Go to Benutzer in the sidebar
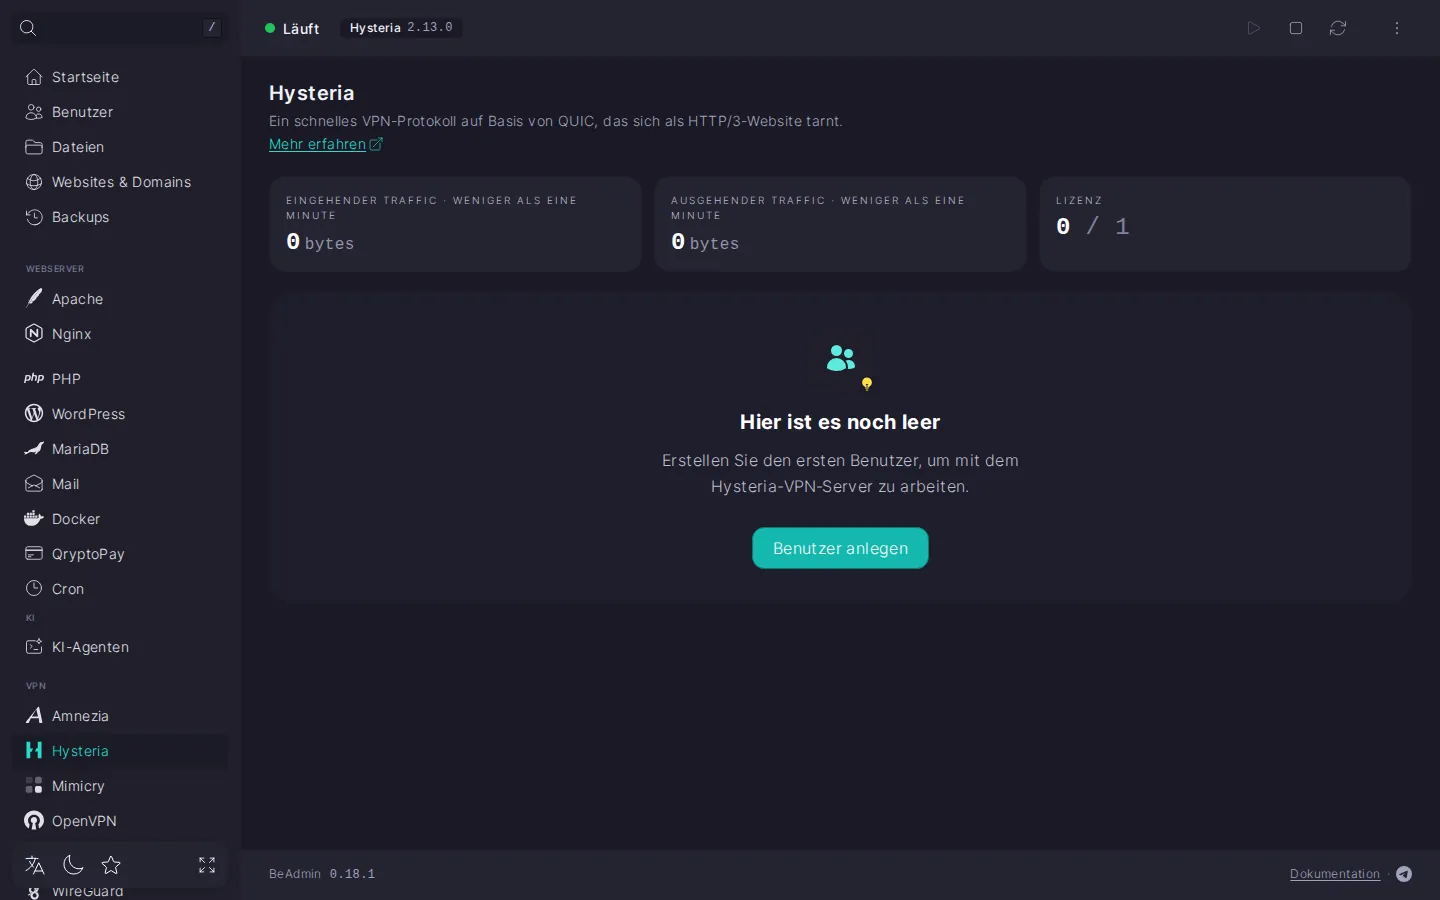The image size is (1440, 900). pyautogui.click(x=120, y=112)
